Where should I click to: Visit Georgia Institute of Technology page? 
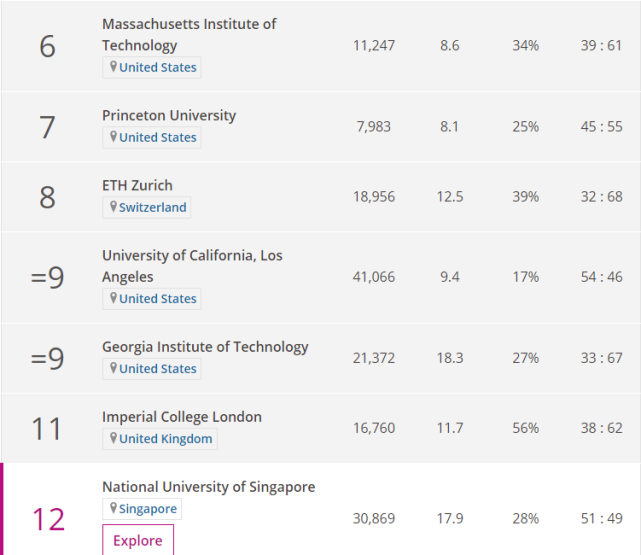tap(205, 346)
